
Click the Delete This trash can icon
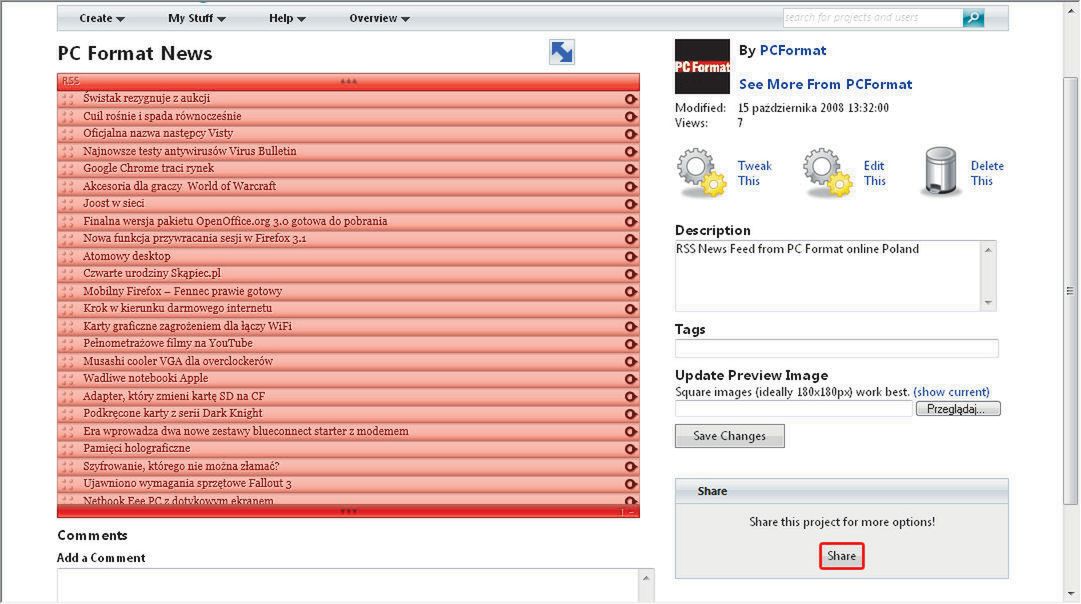(x=941, y=172)
